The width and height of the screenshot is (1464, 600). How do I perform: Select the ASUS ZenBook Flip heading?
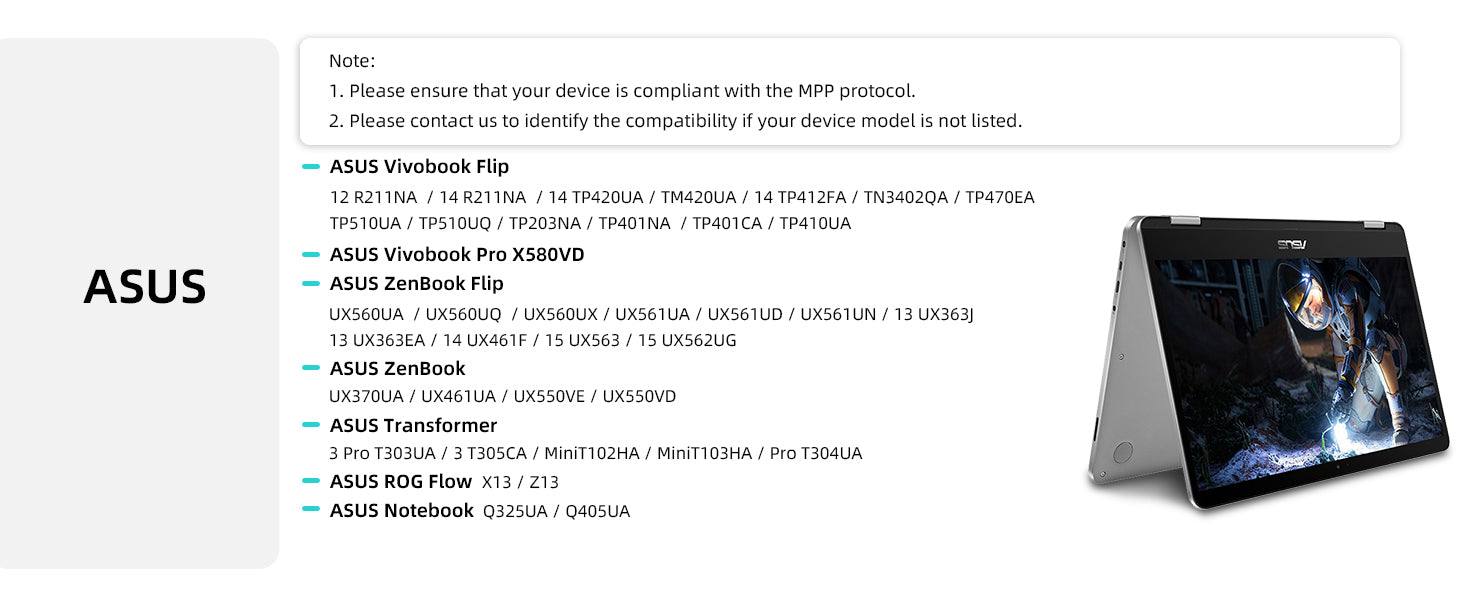tap(416, 284)
